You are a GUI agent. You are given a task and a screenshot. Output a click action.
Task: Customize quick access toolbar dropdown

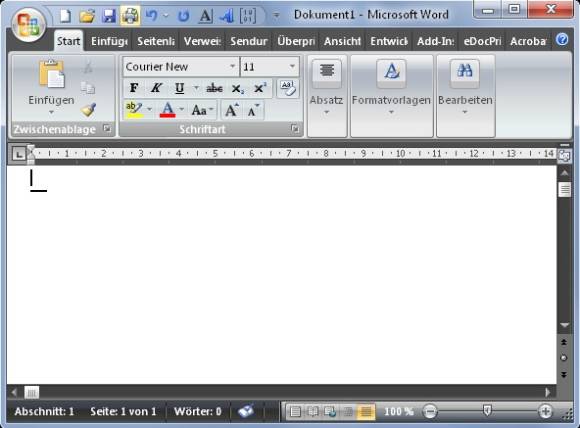[276, 16]
